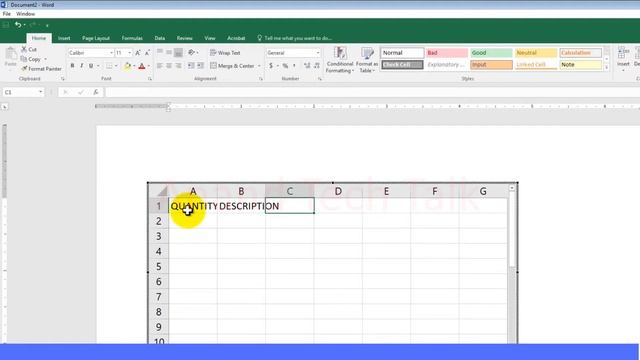
Task: Switch to the Page Layout tab
Action: coord(96,38)
